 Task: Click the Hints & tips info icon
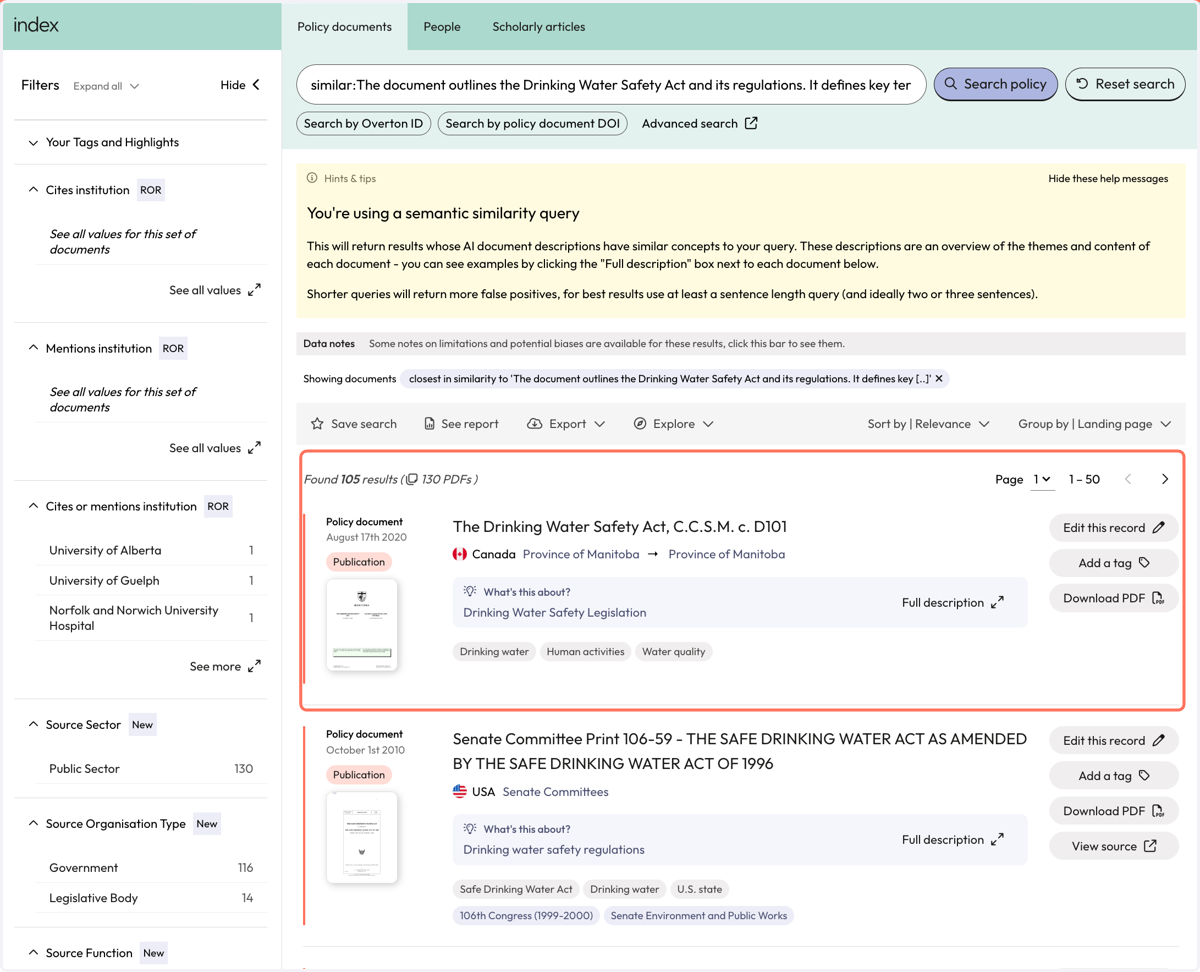[x=312, y=178]
